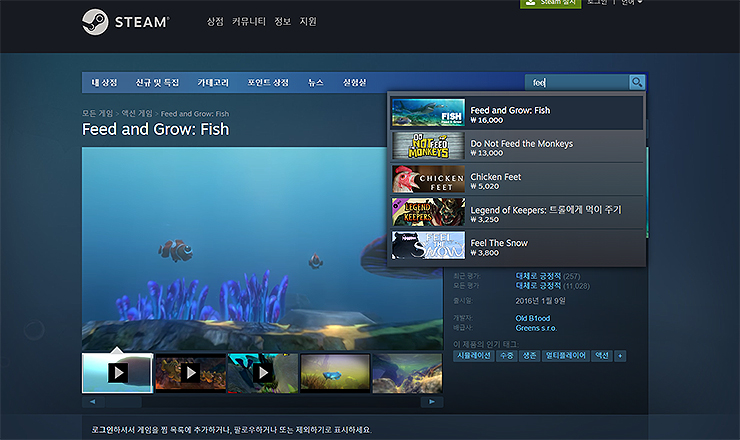Select Feed and Grow: Fish search suggestion
Screen dimensions: 740x440
click(517, 113)
